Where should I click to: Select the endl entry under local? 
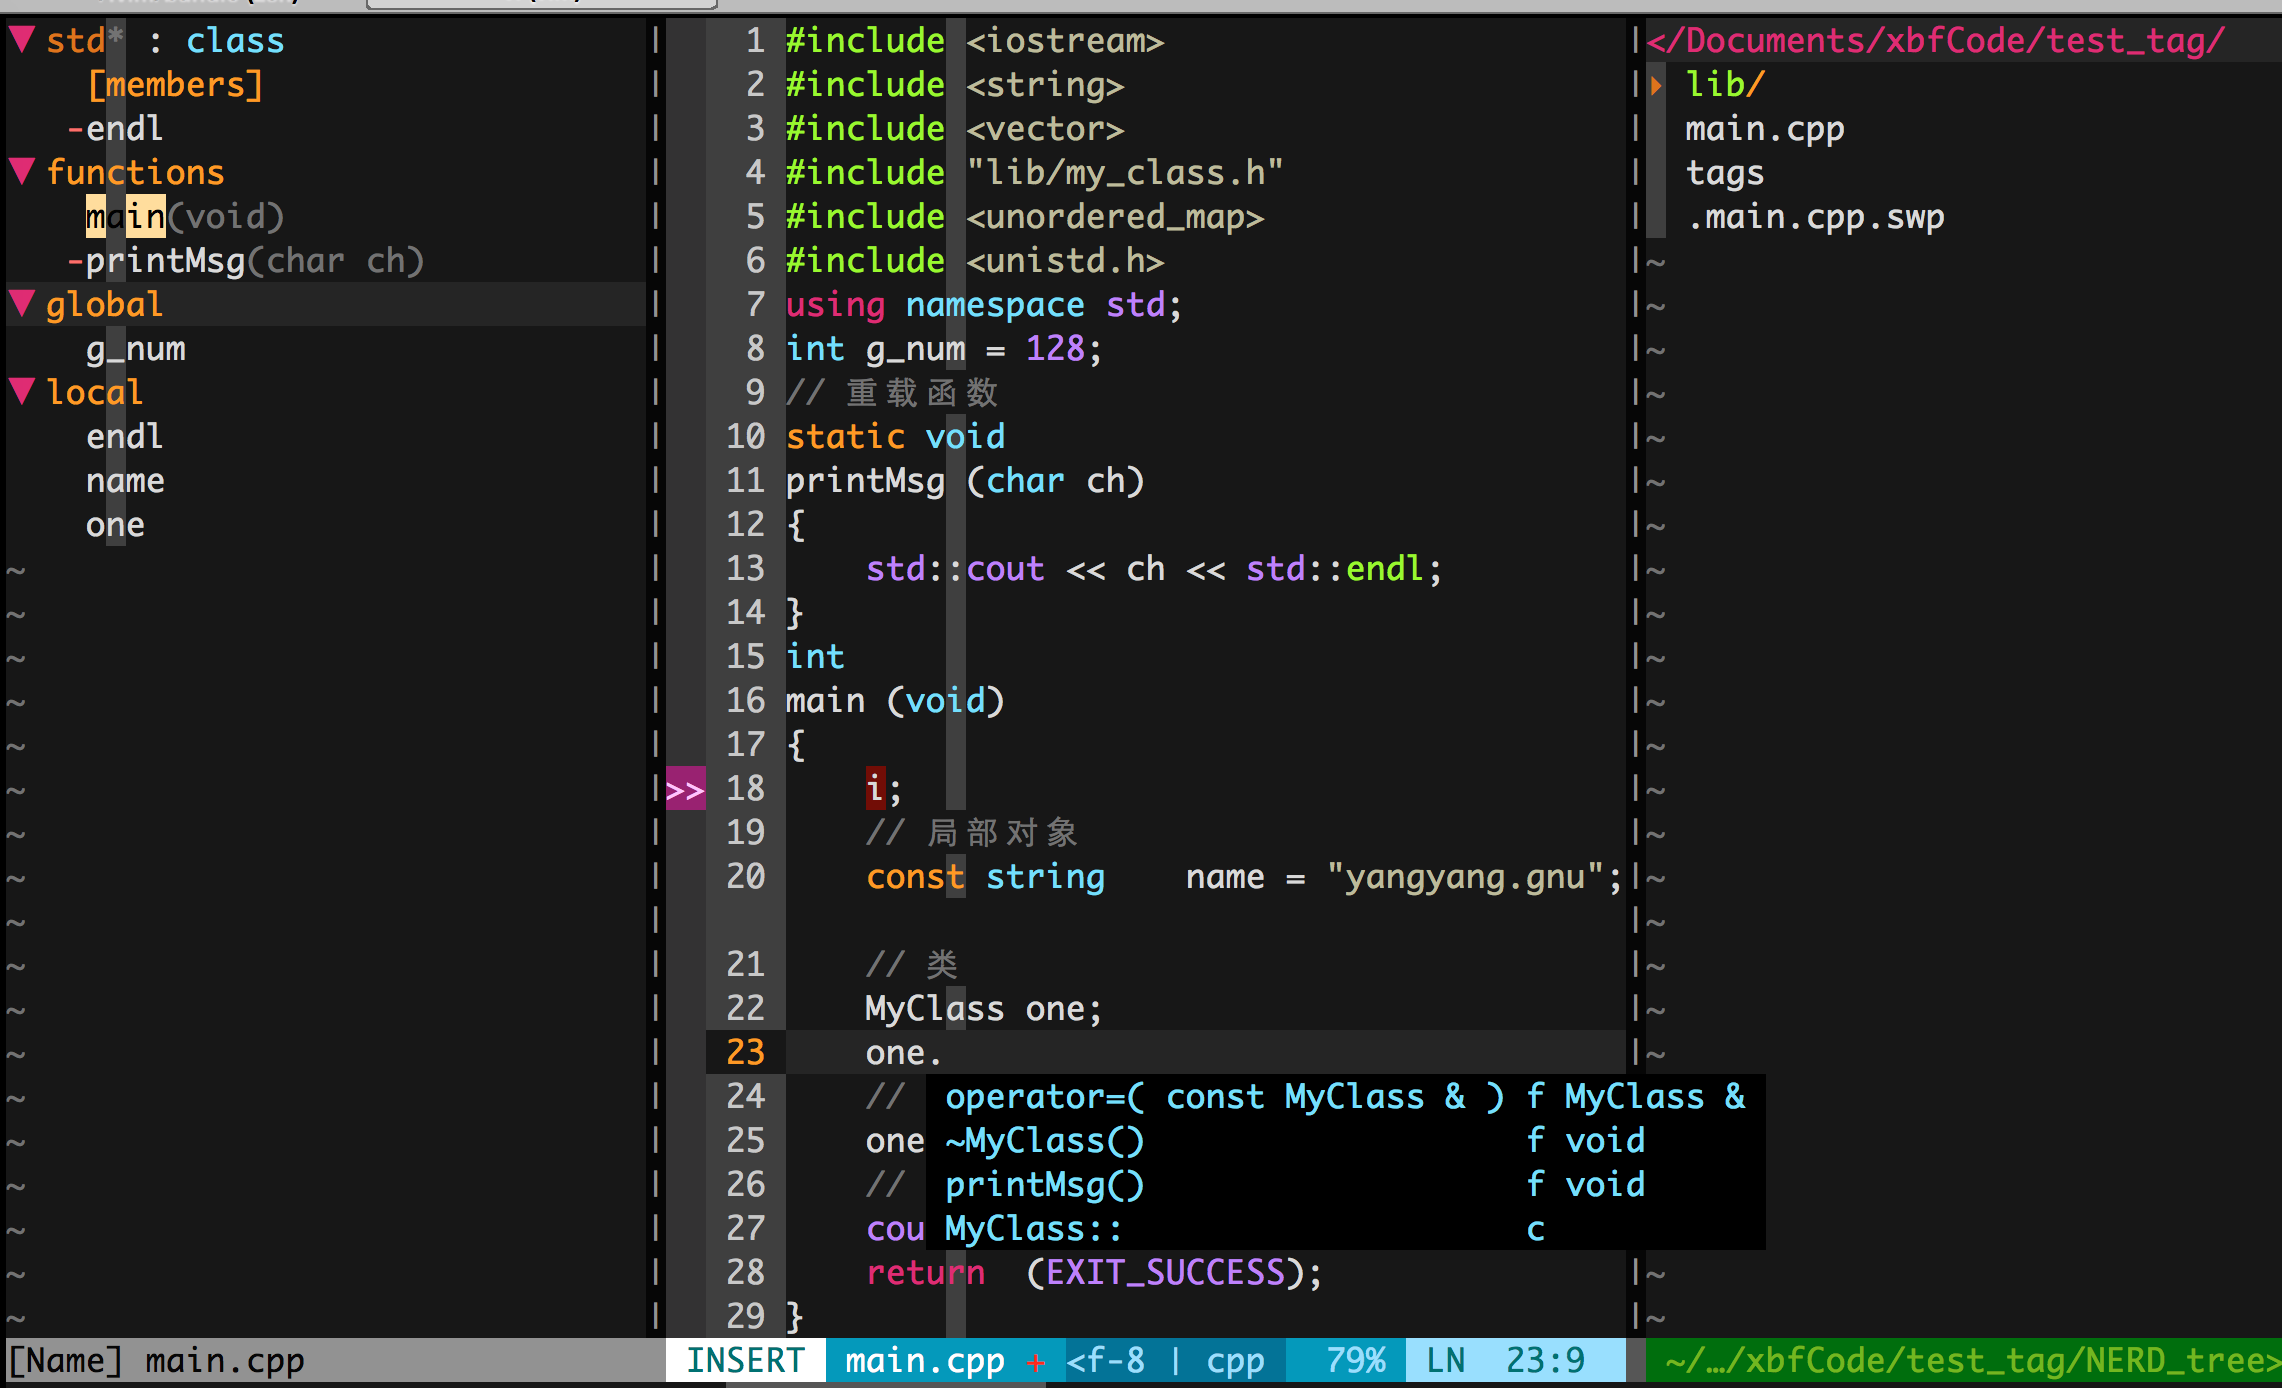pyautogui.click(x=125, y=436)
